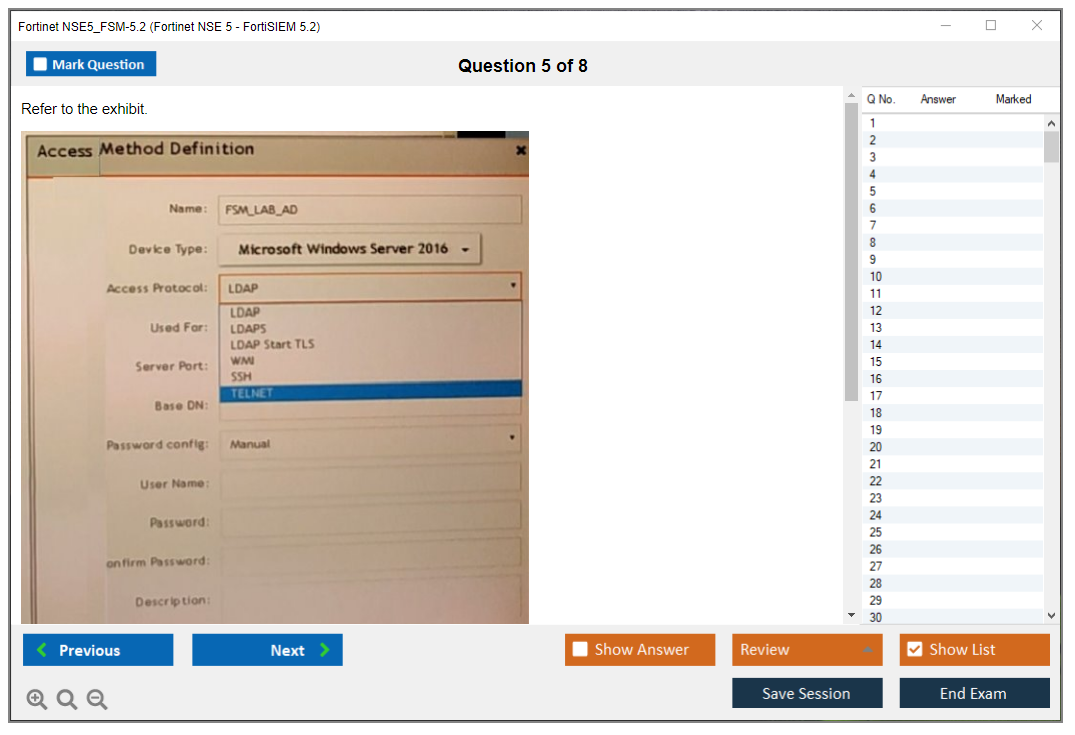Maximize the exam window
This screenshot has width=1075, height=735.
pos(991,26)
